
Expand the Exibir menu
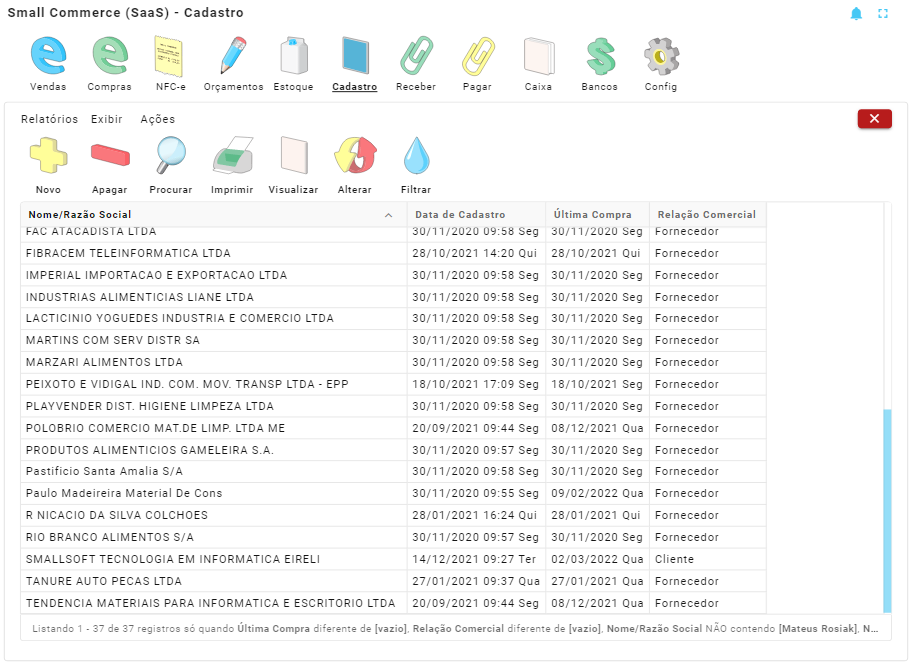coord(107,119)
